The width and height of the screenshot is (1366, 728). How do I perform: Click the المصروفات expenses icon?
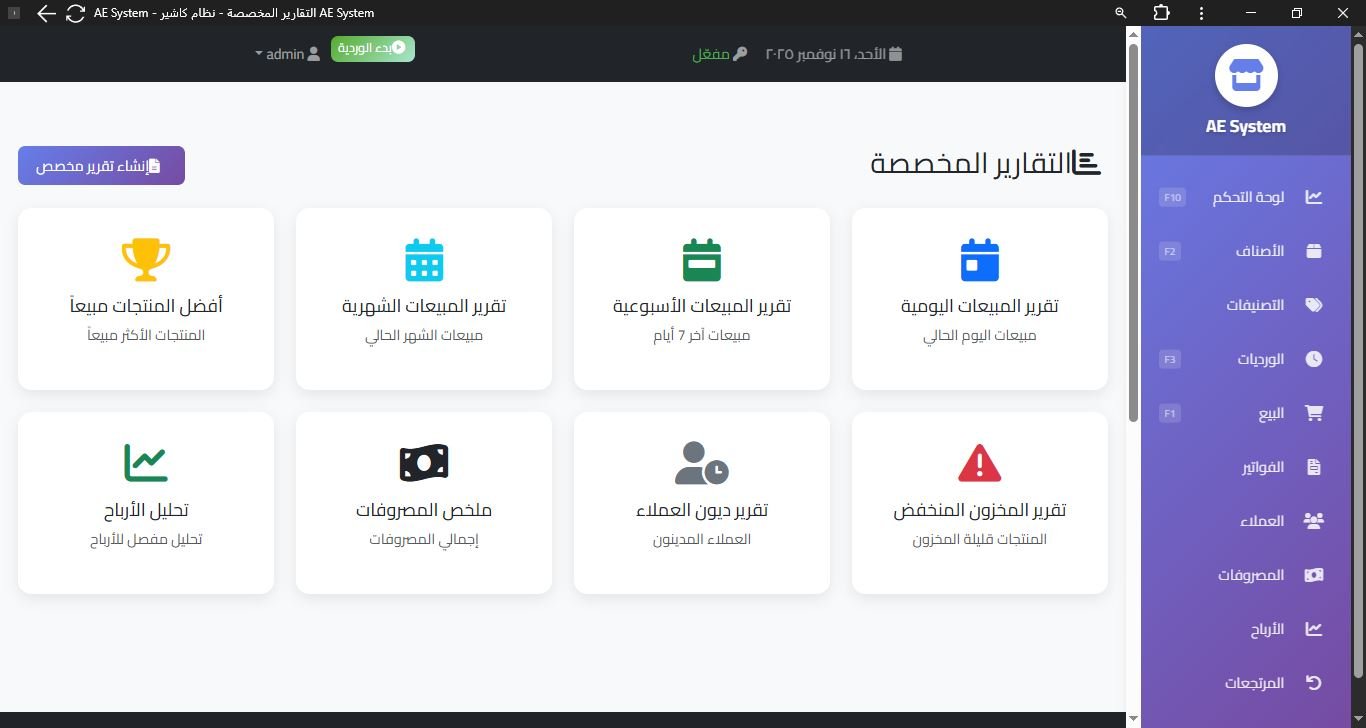tap(1314, 574)
